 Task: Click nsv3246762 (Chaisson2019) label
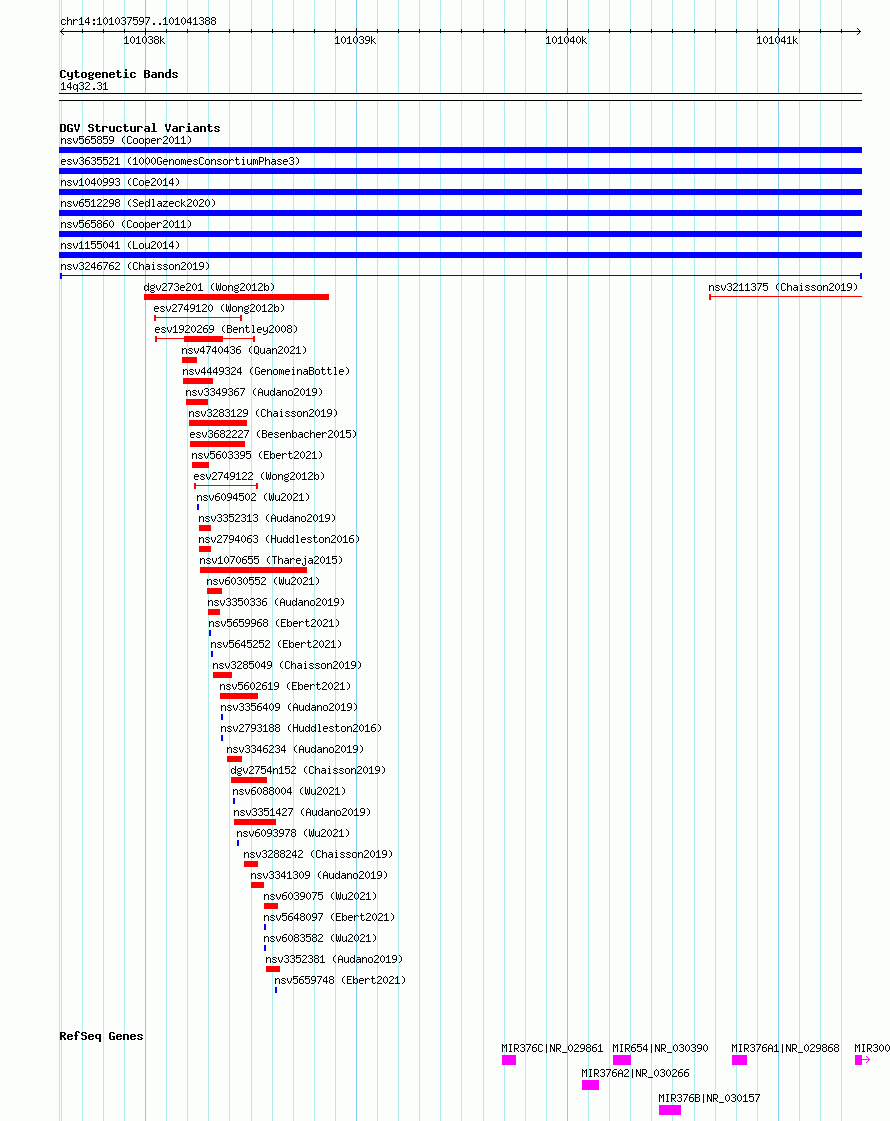[x=135, y=266]
